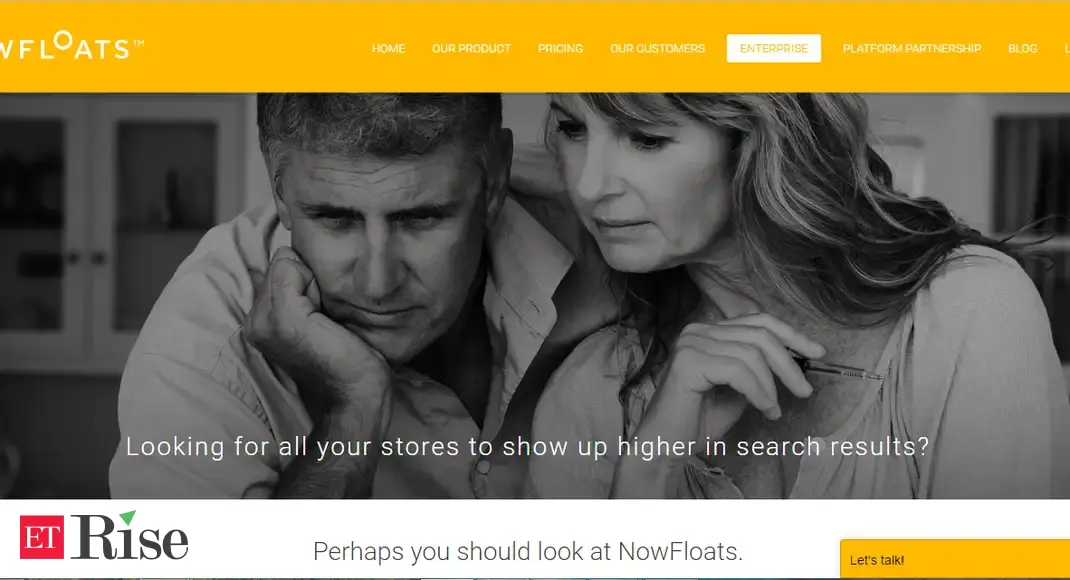Click the red ET logo box

[42, 537]
